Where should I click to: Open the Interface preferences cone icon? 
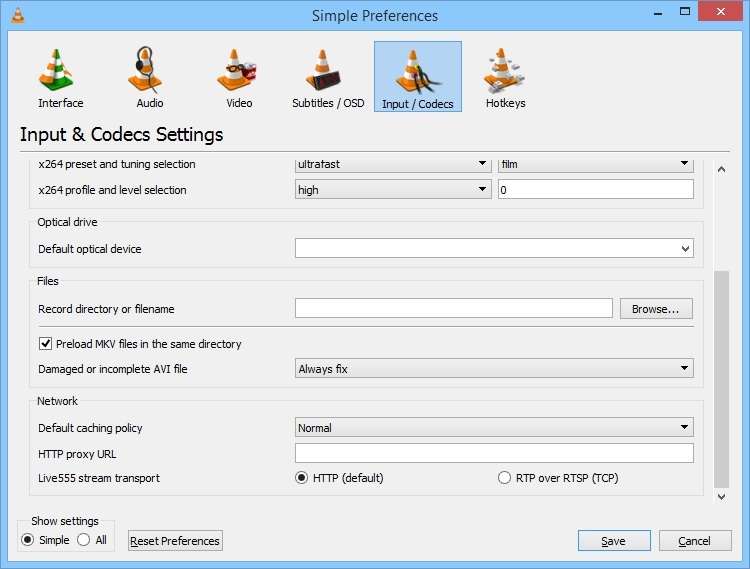pyautogui.click(x=57, y=70)
